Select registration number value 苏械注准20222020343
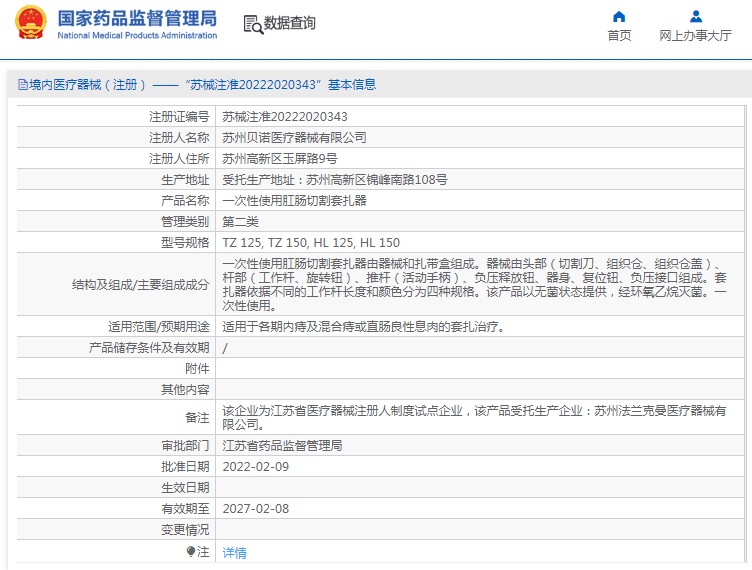752x570 pixels. [x=285, y=116]
